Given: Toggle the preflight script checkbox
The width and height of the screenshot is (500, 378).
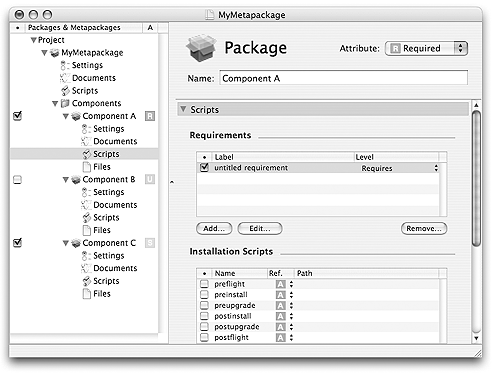Looking at the screenshot, I should coord(204,284).
